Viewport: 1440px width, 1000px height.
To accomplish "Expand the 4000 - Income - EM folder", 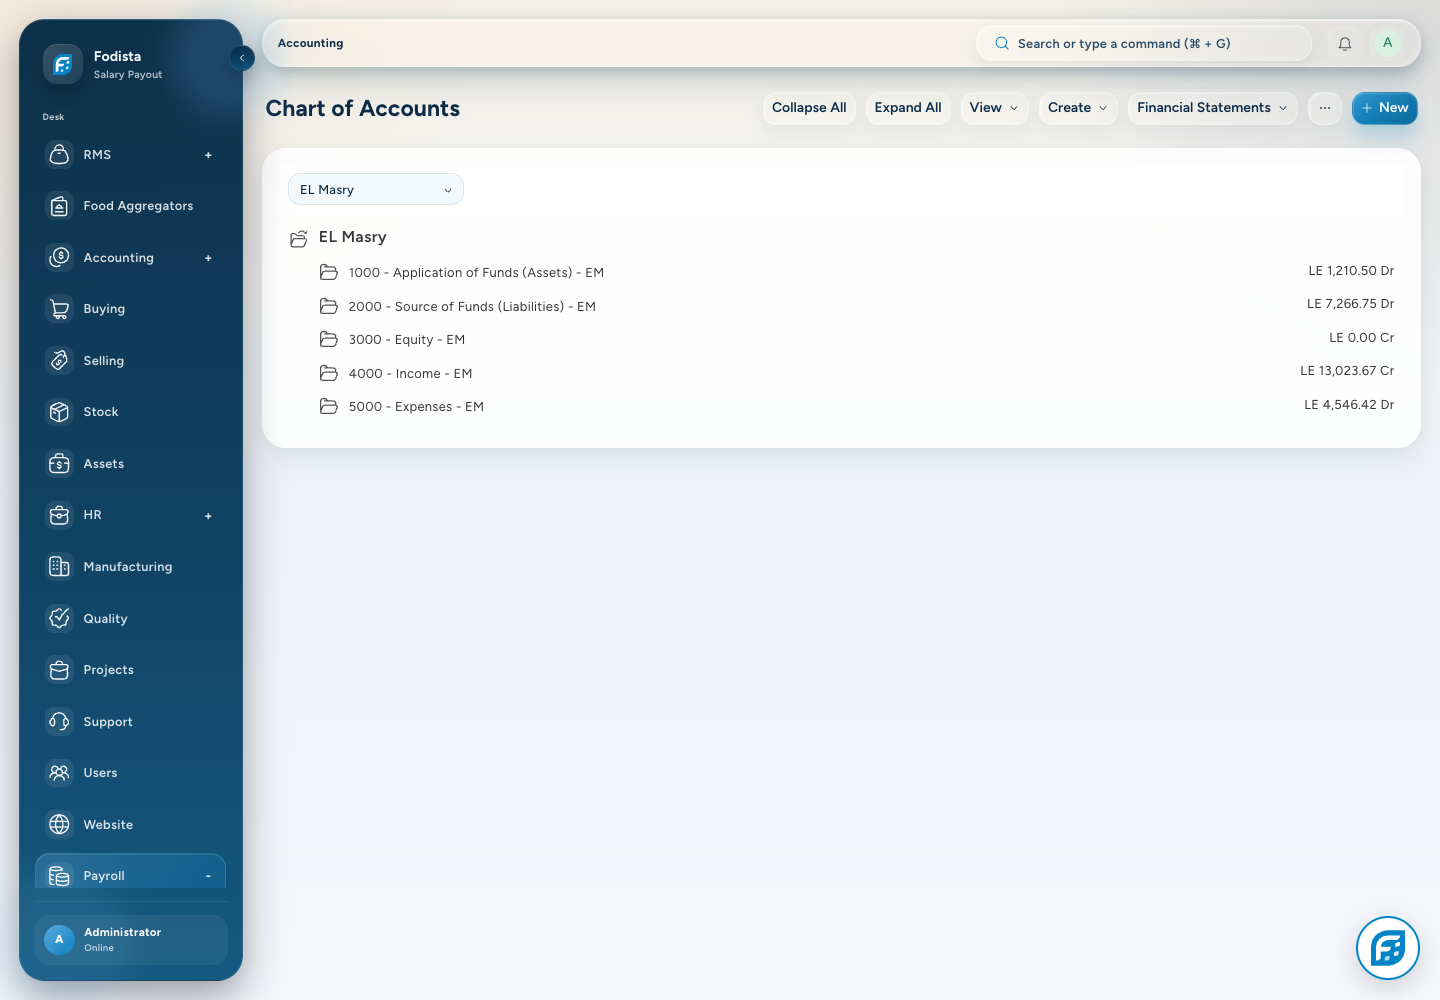I will point(328,373).
